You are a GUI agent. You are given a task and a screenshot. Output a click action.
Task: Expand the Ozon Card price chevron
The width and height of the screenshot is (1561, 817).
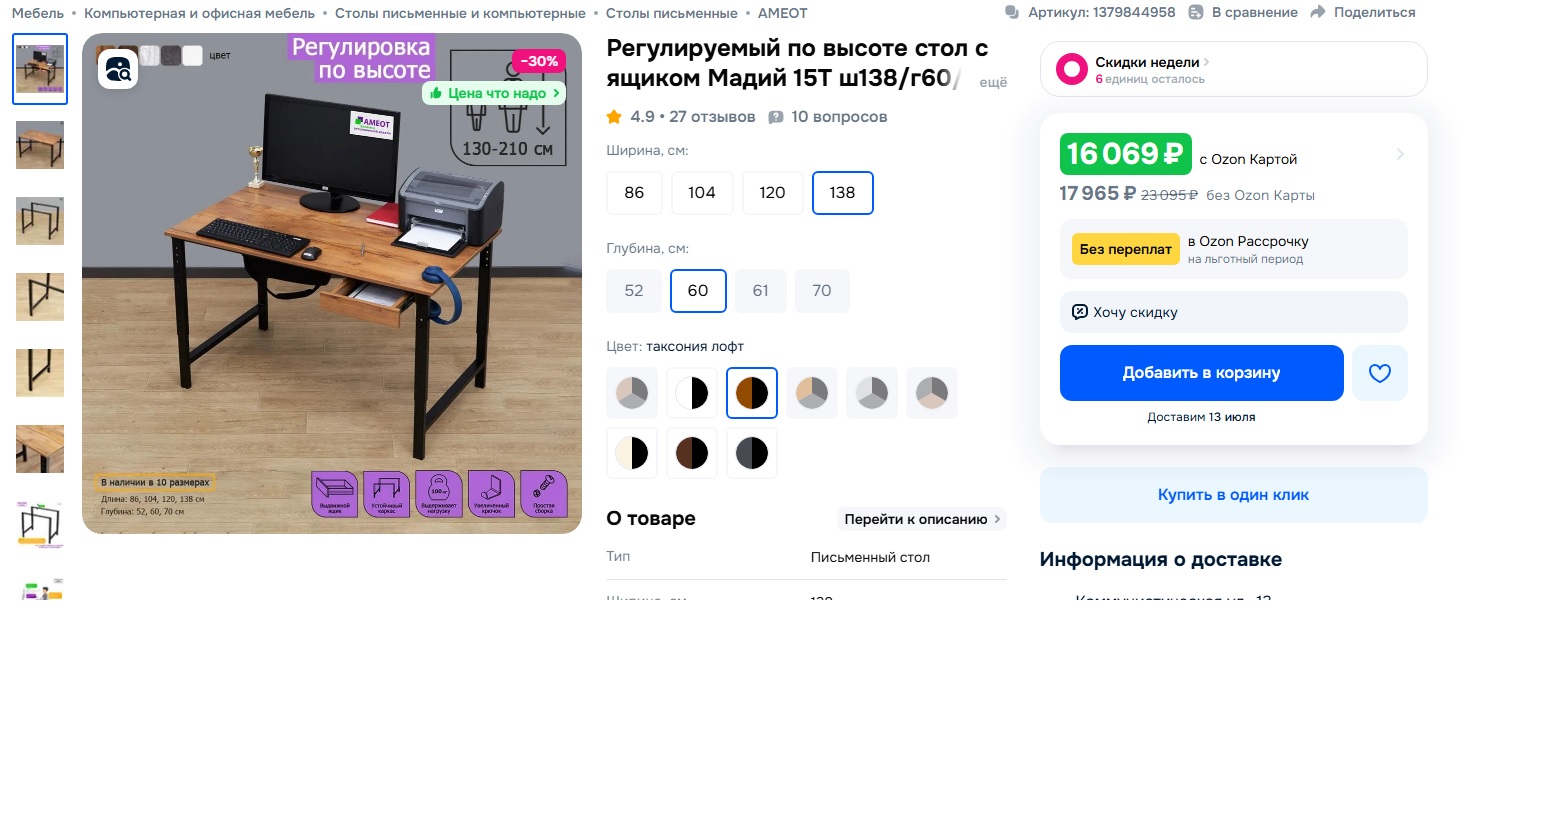(x=1400, y=154)
